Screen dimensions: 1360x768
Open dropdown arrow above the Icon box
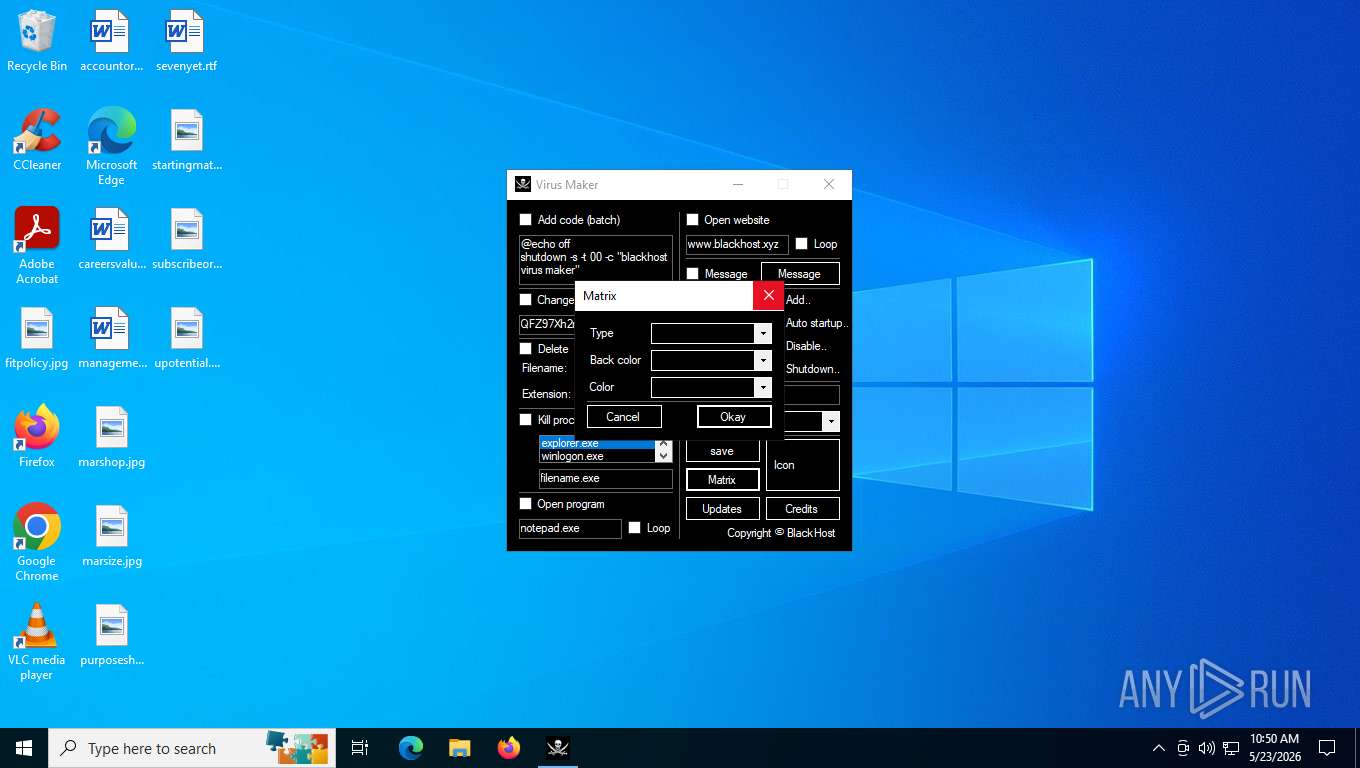click(831, 422)
